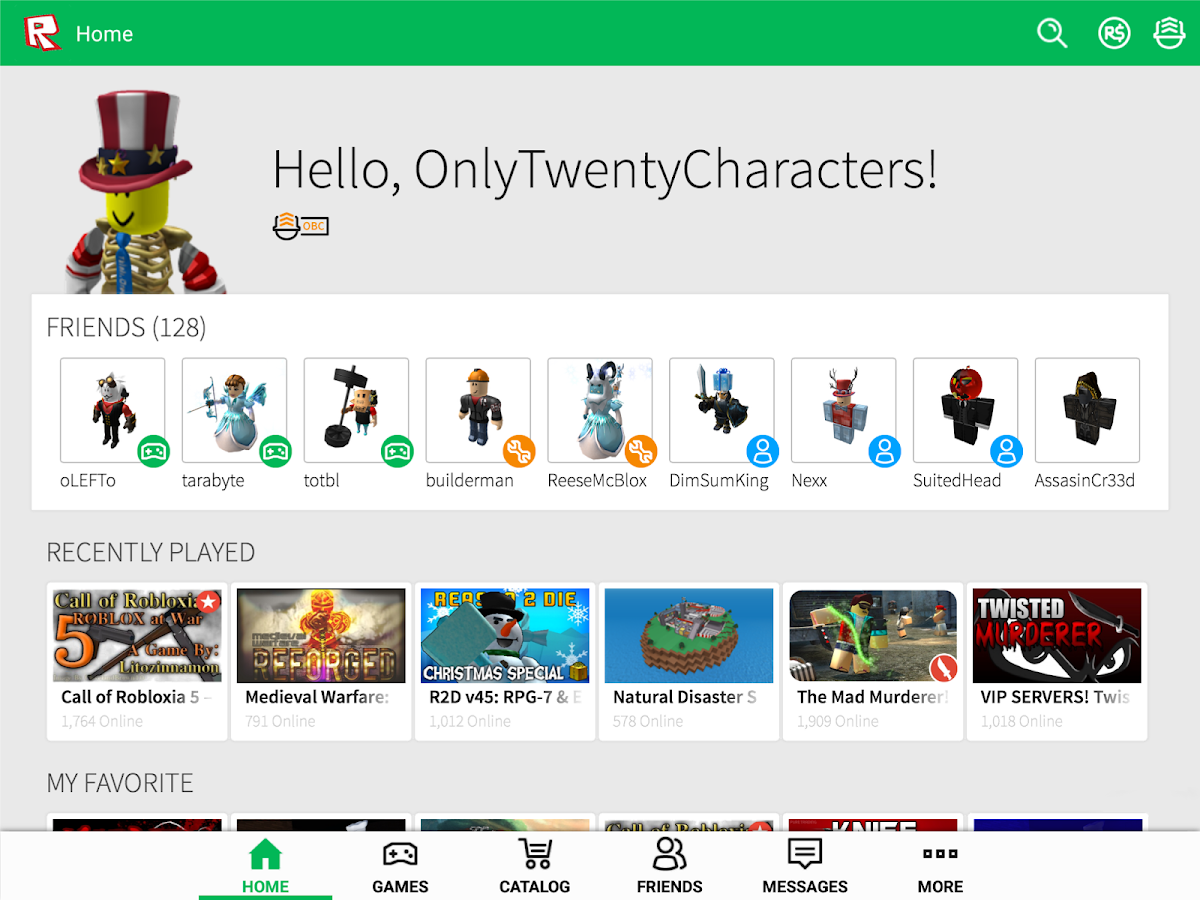Image resolution: width=1200 pixels, height=900 pixels.
Task: Open the Natural Disaster Survival game thumbnail
Action: [689, 635]
